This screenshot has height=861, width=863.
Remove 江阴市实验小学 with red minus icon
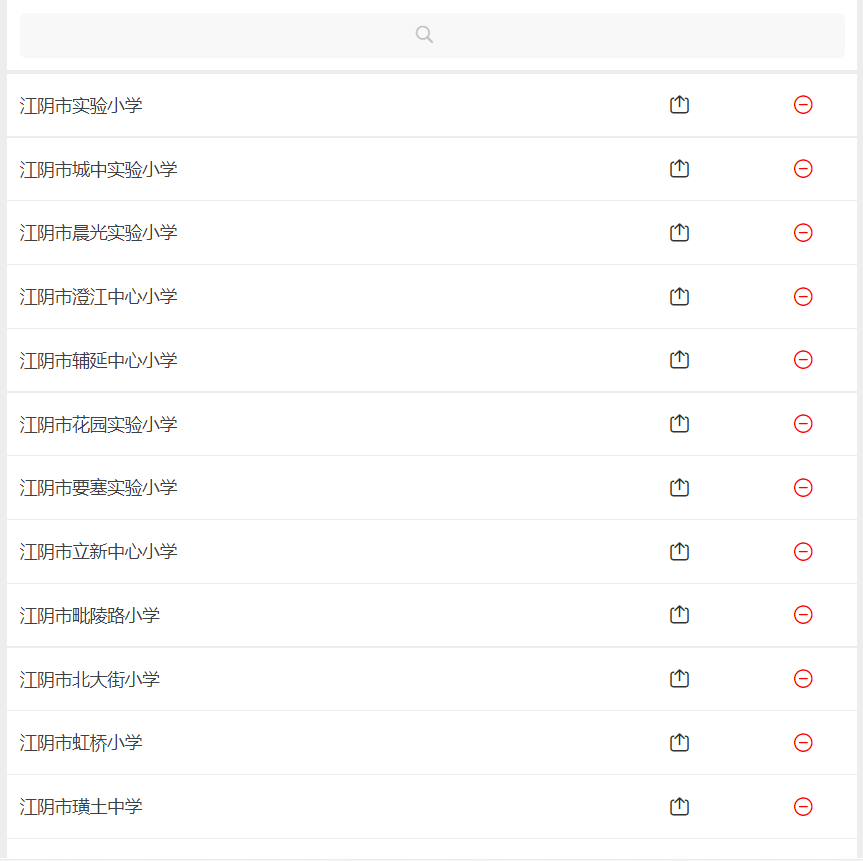(x=803, y=105)
